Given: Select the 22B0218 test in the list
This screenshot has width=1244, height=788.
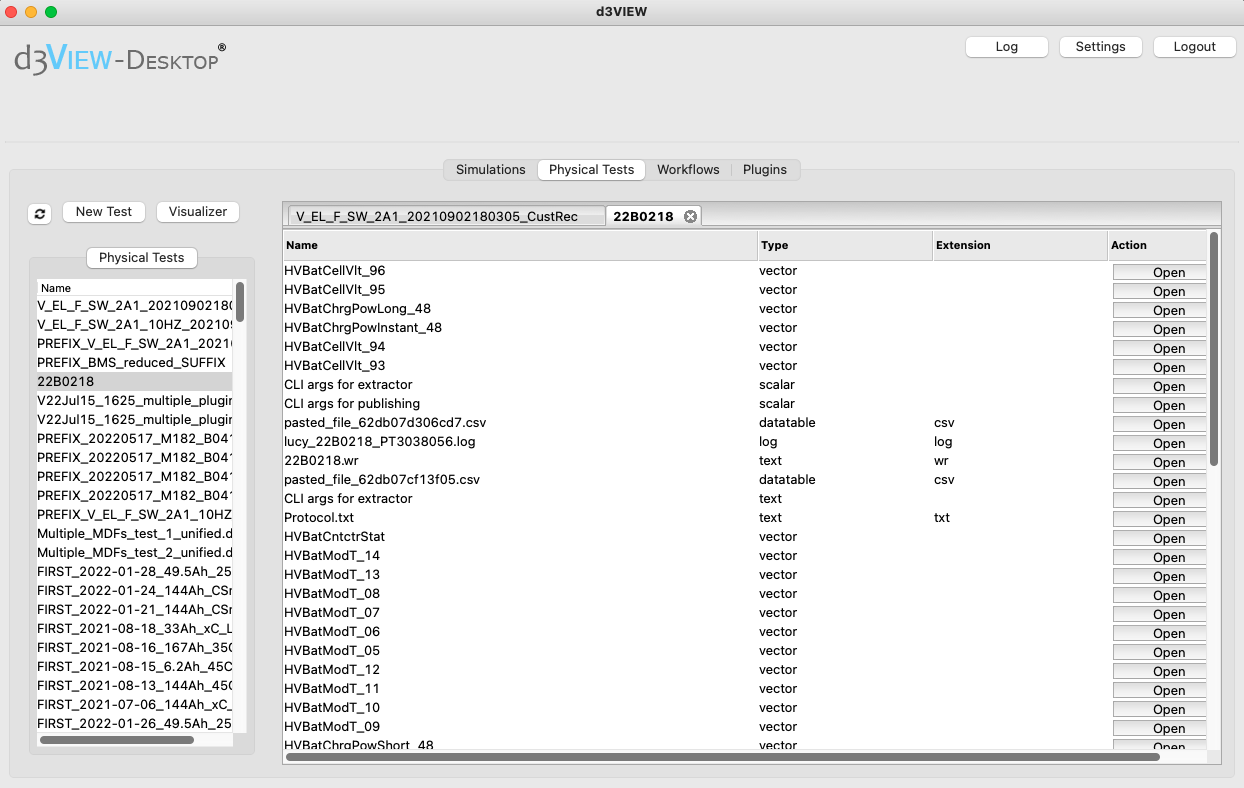Looking at the screenshot, I should (135, 381).
